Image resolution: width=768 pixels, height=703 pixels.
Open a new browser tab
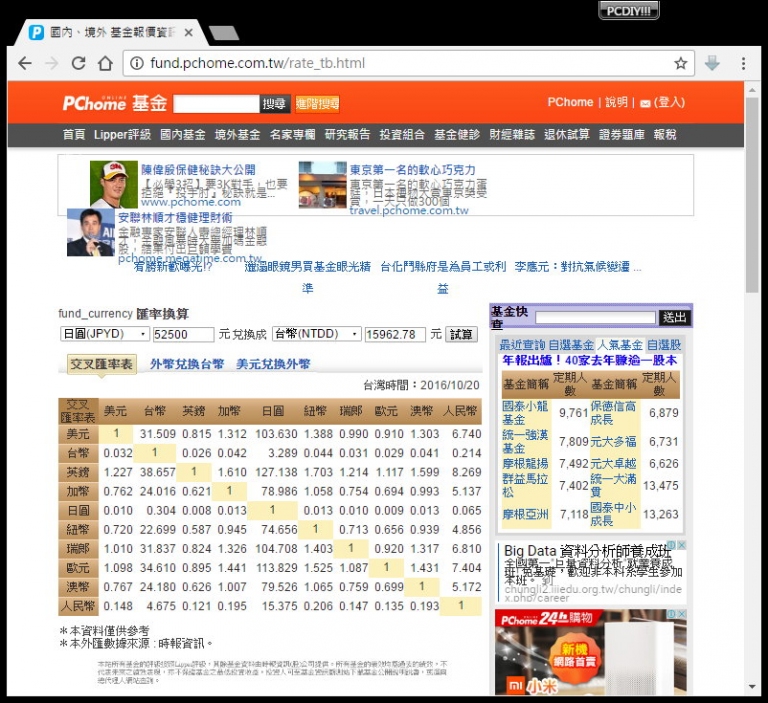pos(224,33)
